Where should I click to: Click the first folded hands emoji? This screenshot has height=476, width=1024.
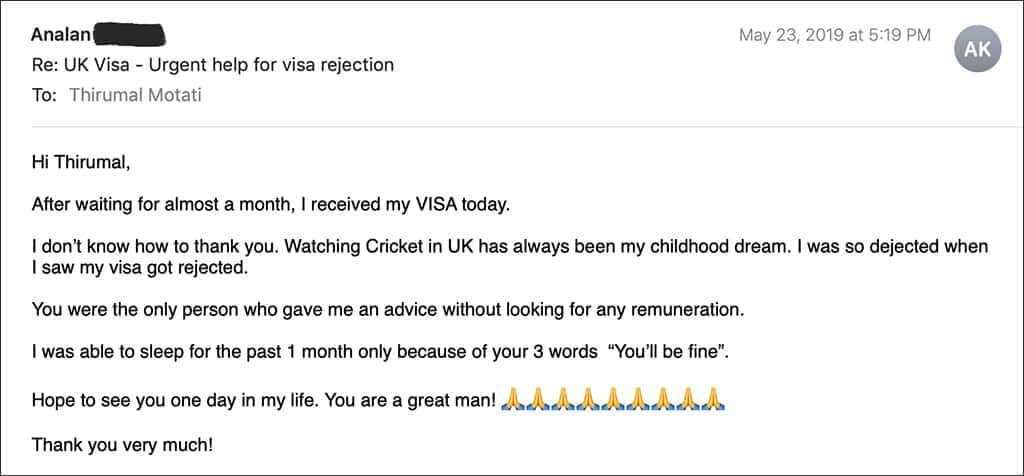[512, 399]
